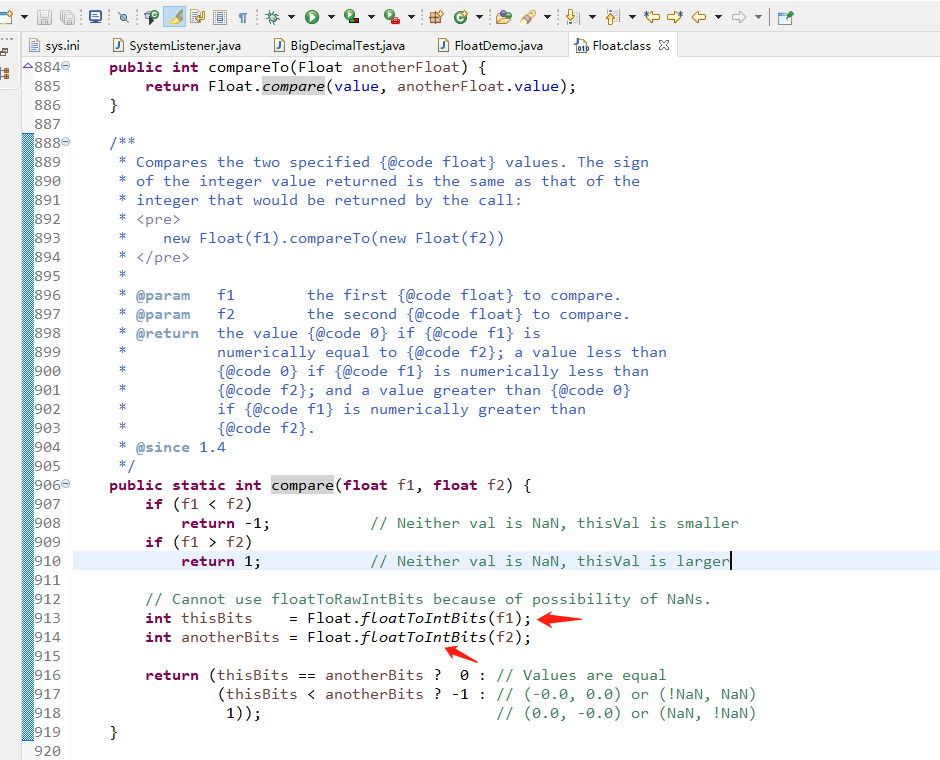The image size is (940, 760).
Task: Click '@since 1.4' Javadoc tag
Action: click(180, 447)
